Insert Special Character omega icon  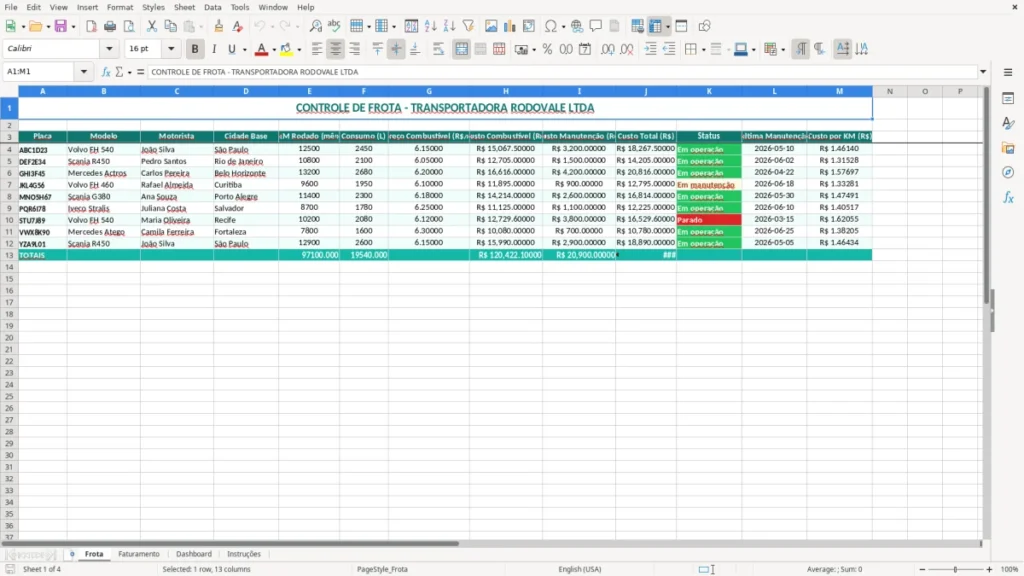coord(551,26)
